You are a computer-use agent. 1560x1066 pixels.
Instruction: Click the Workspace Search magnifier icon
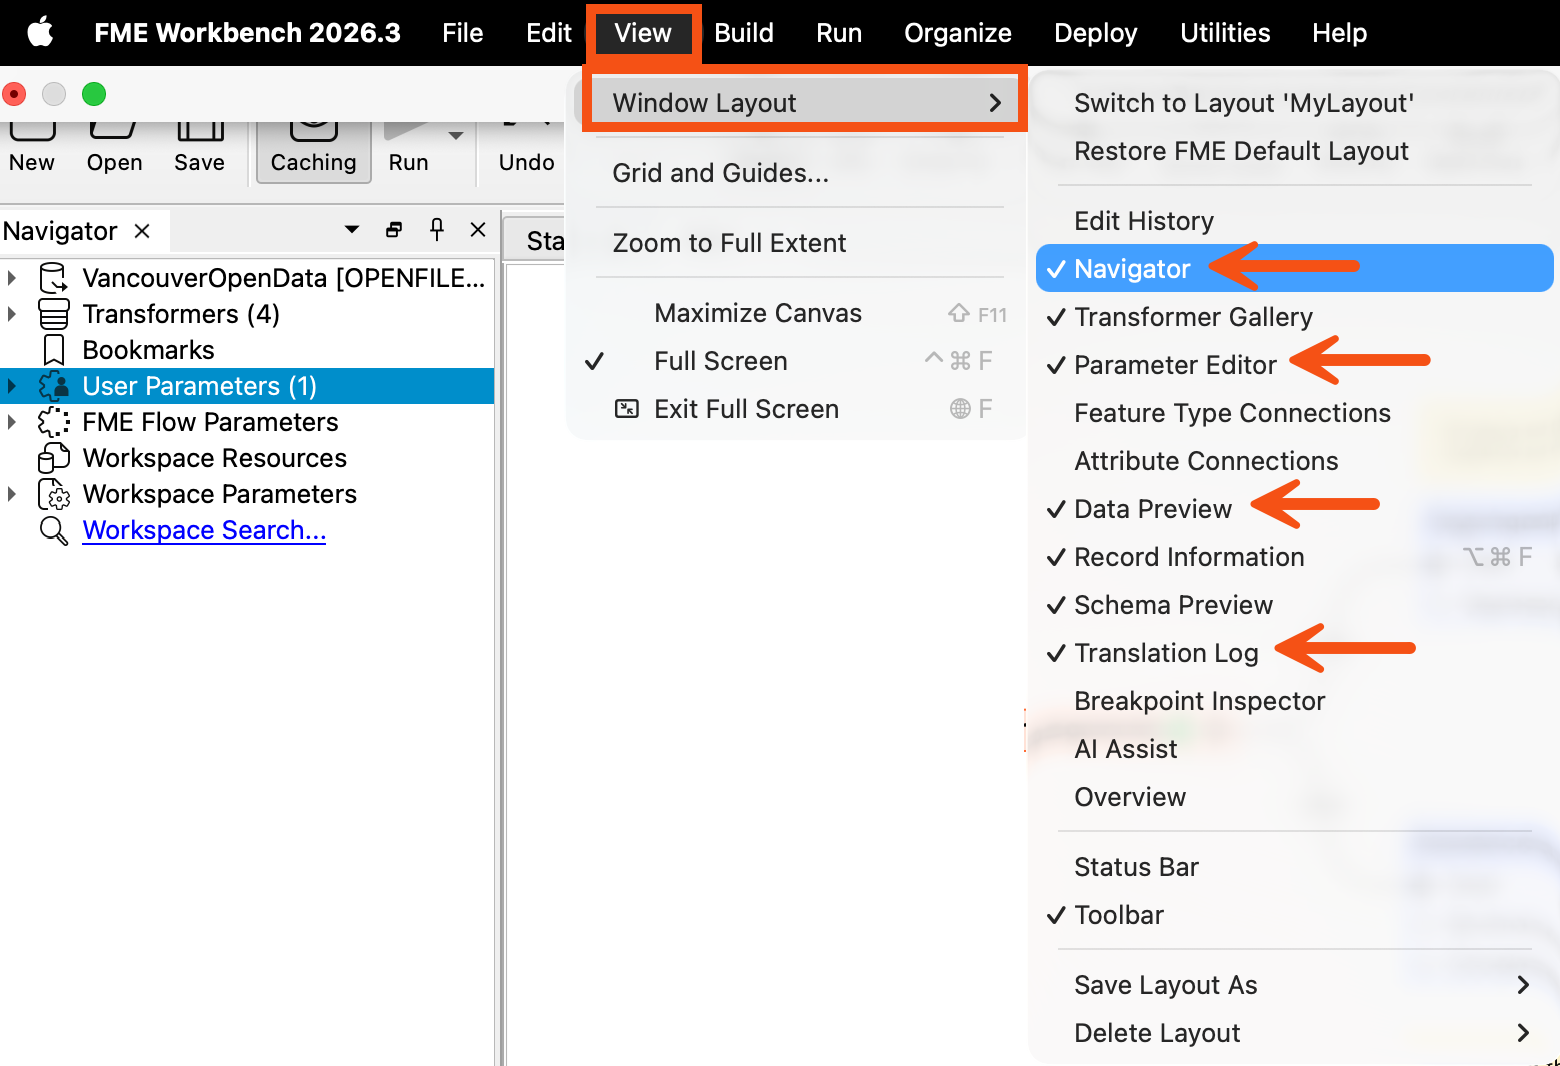pyautogui.click(x=53, y=531)
